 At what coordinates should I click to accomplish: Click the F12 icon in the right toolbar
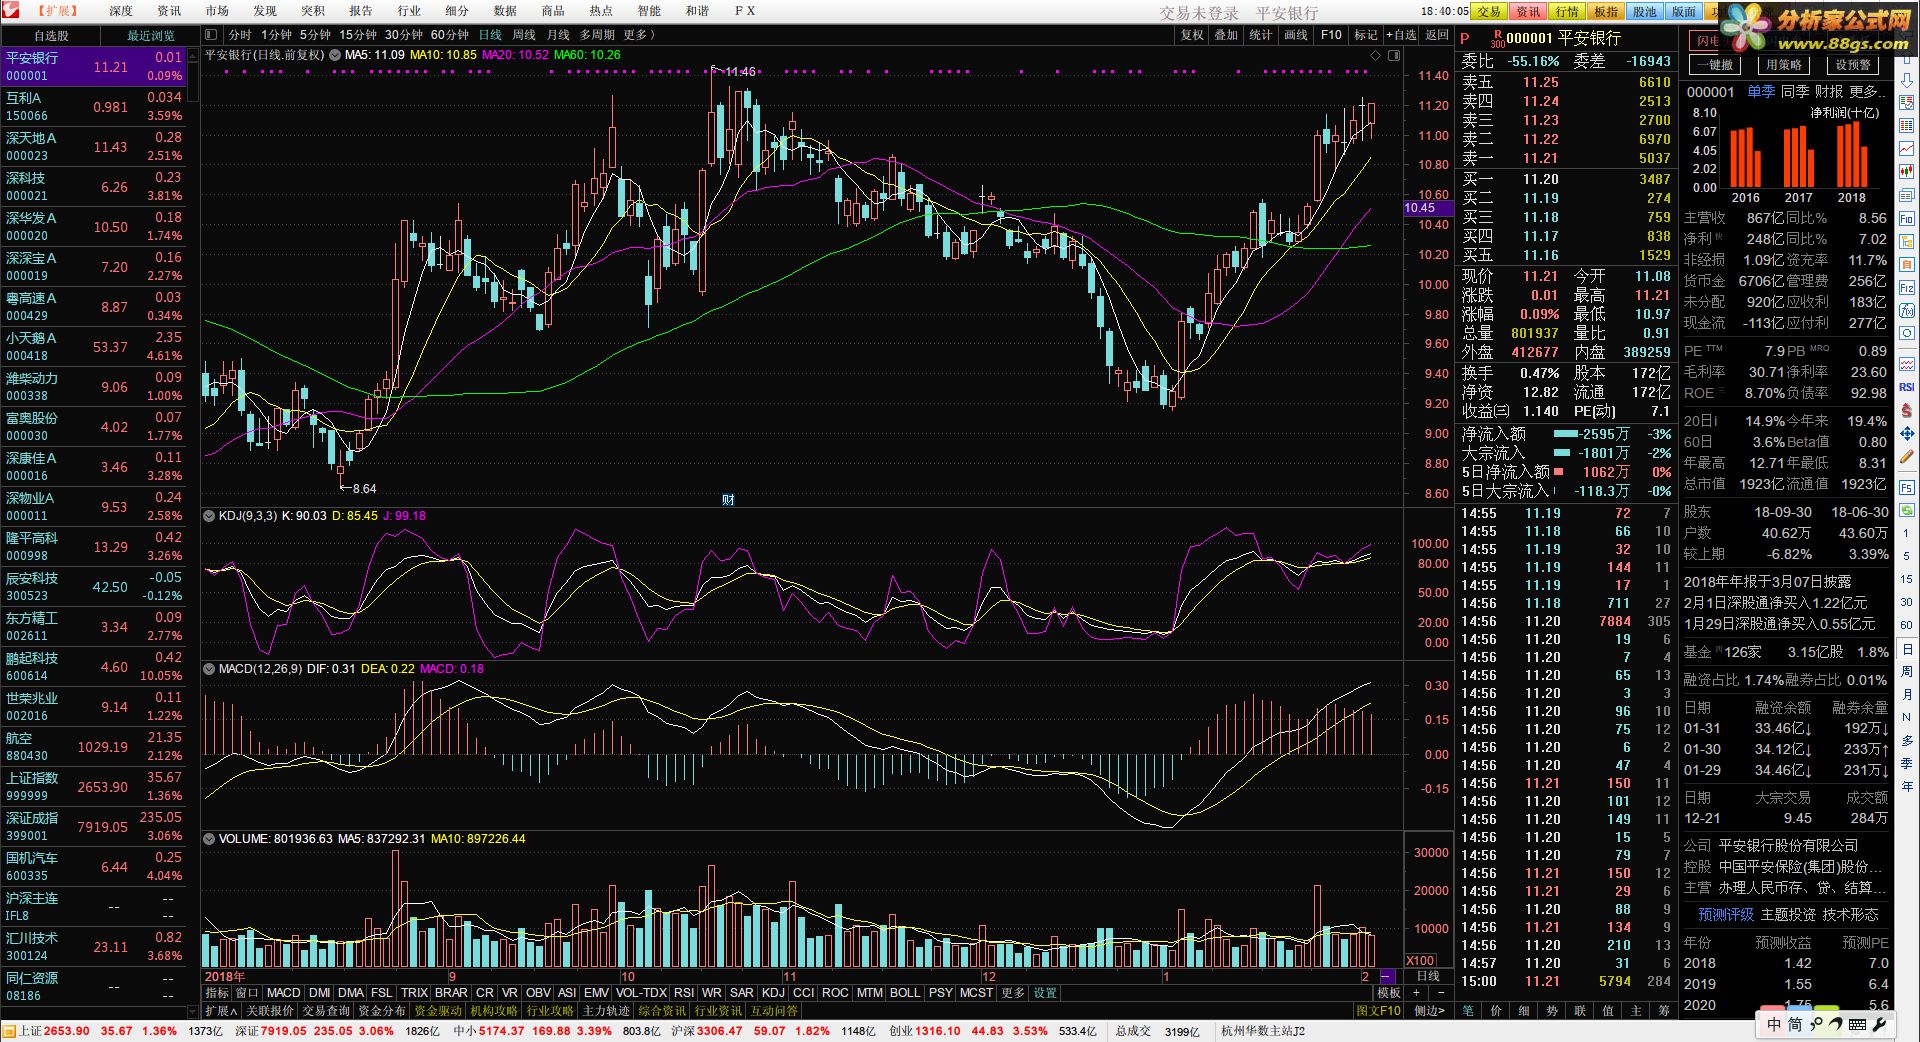point(1907,287)
